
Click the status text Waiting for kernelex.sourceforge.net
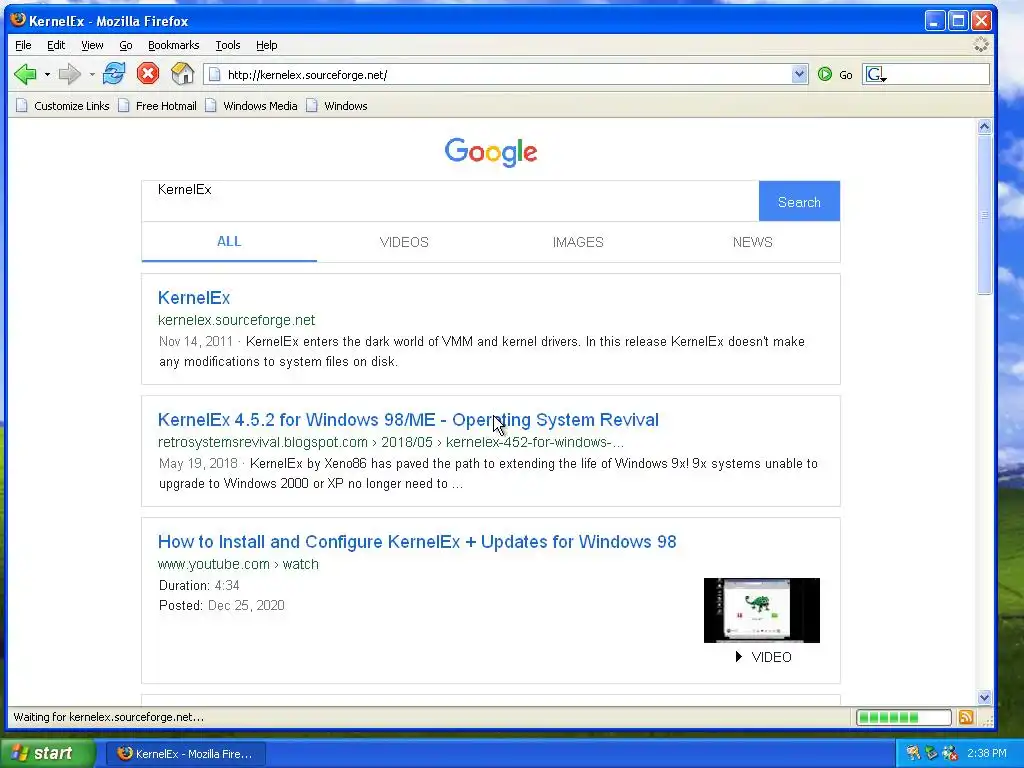108,717
